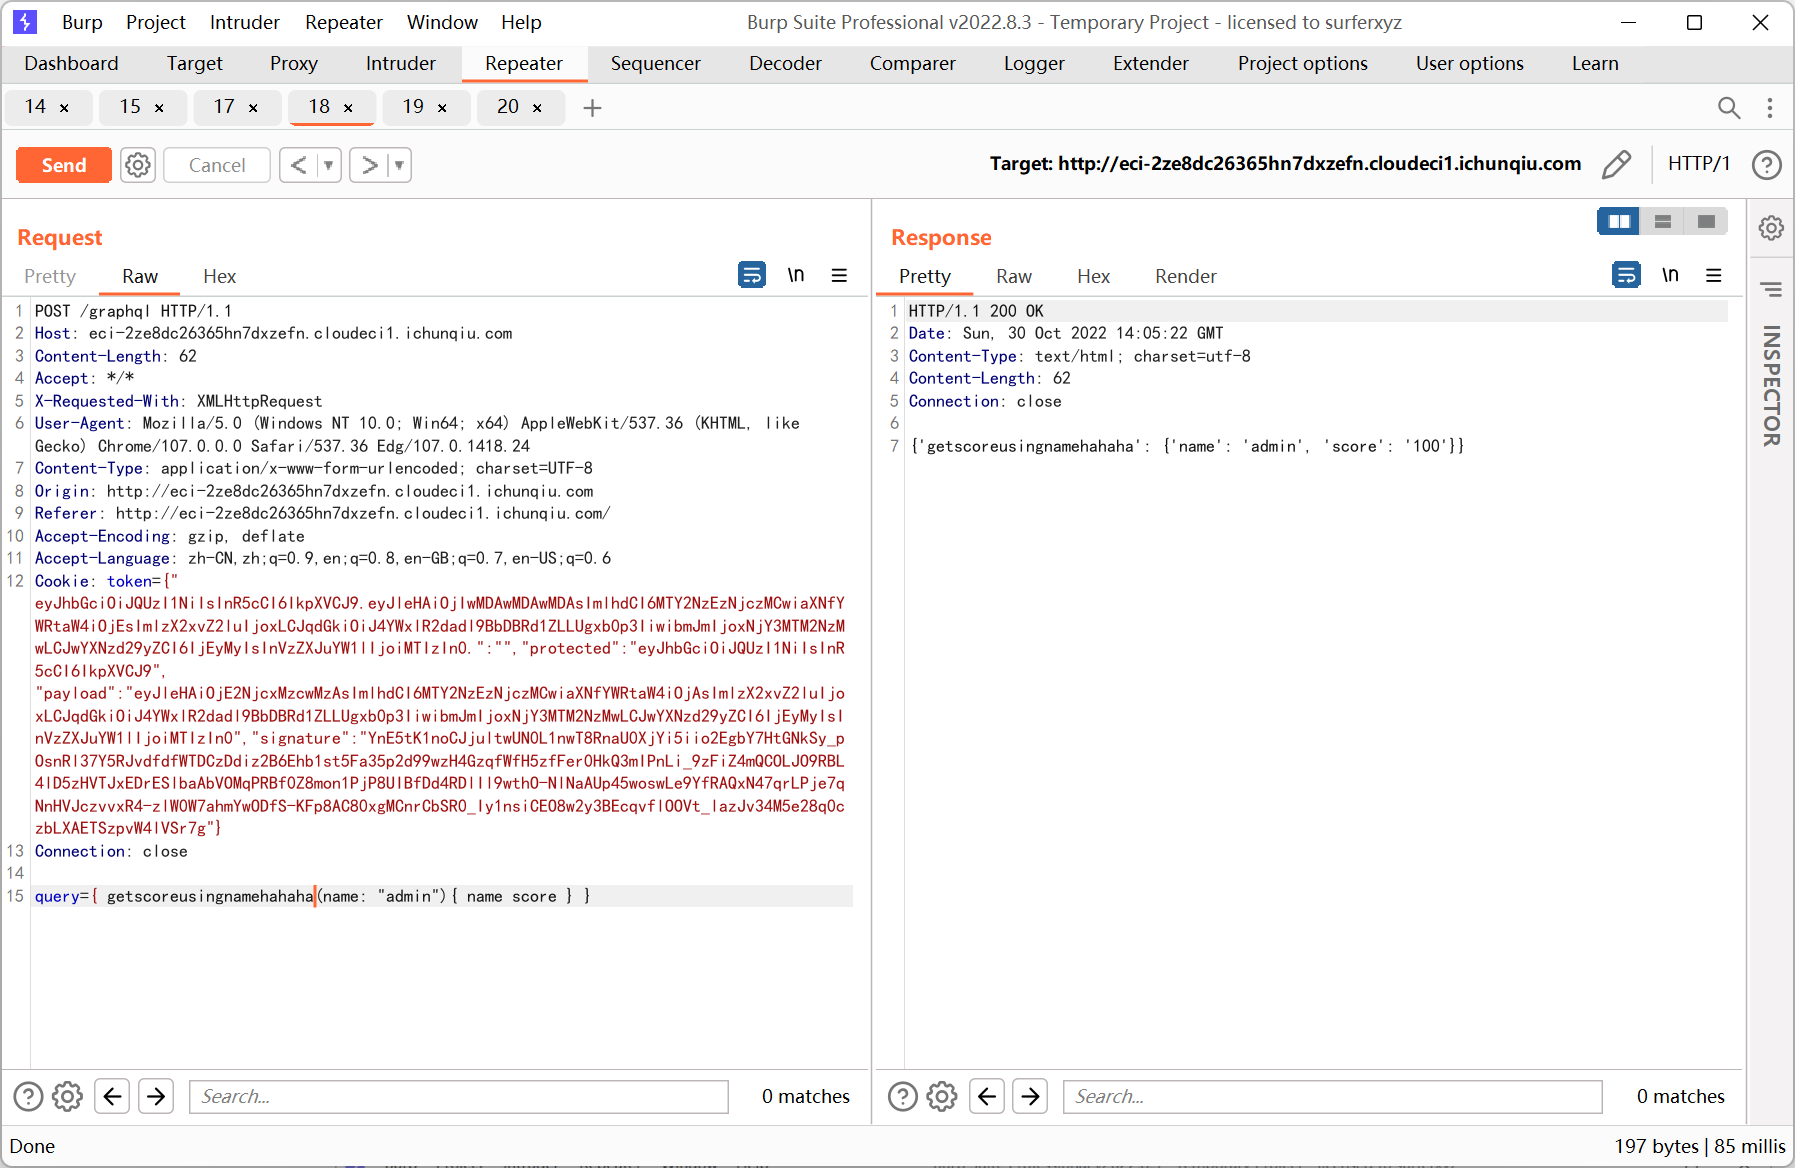
Task: Open the Dashboard tab
Action: (x=71, y=63)
